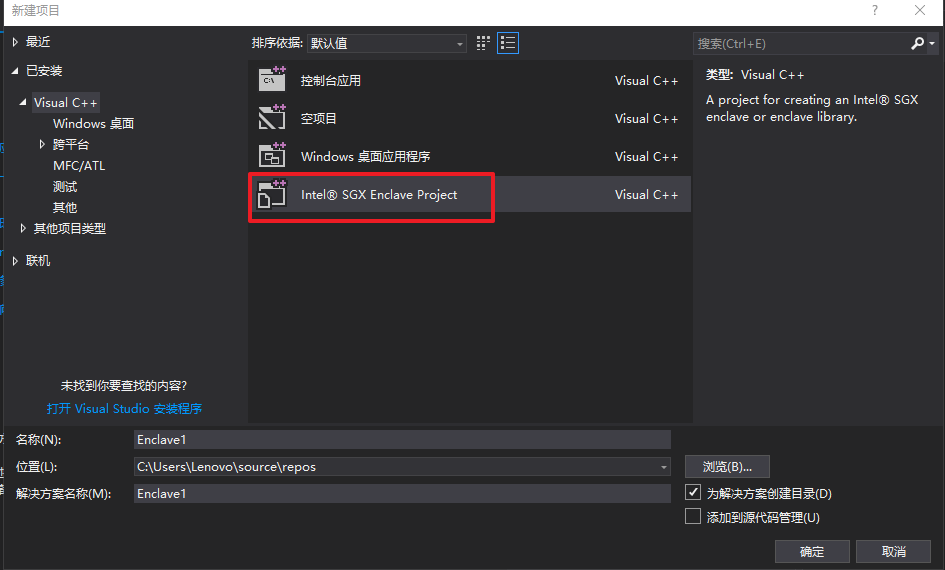Viewport: 945px width, 570px height.
Task: Click the 跨平台 tree label
Action: (71, 145)
